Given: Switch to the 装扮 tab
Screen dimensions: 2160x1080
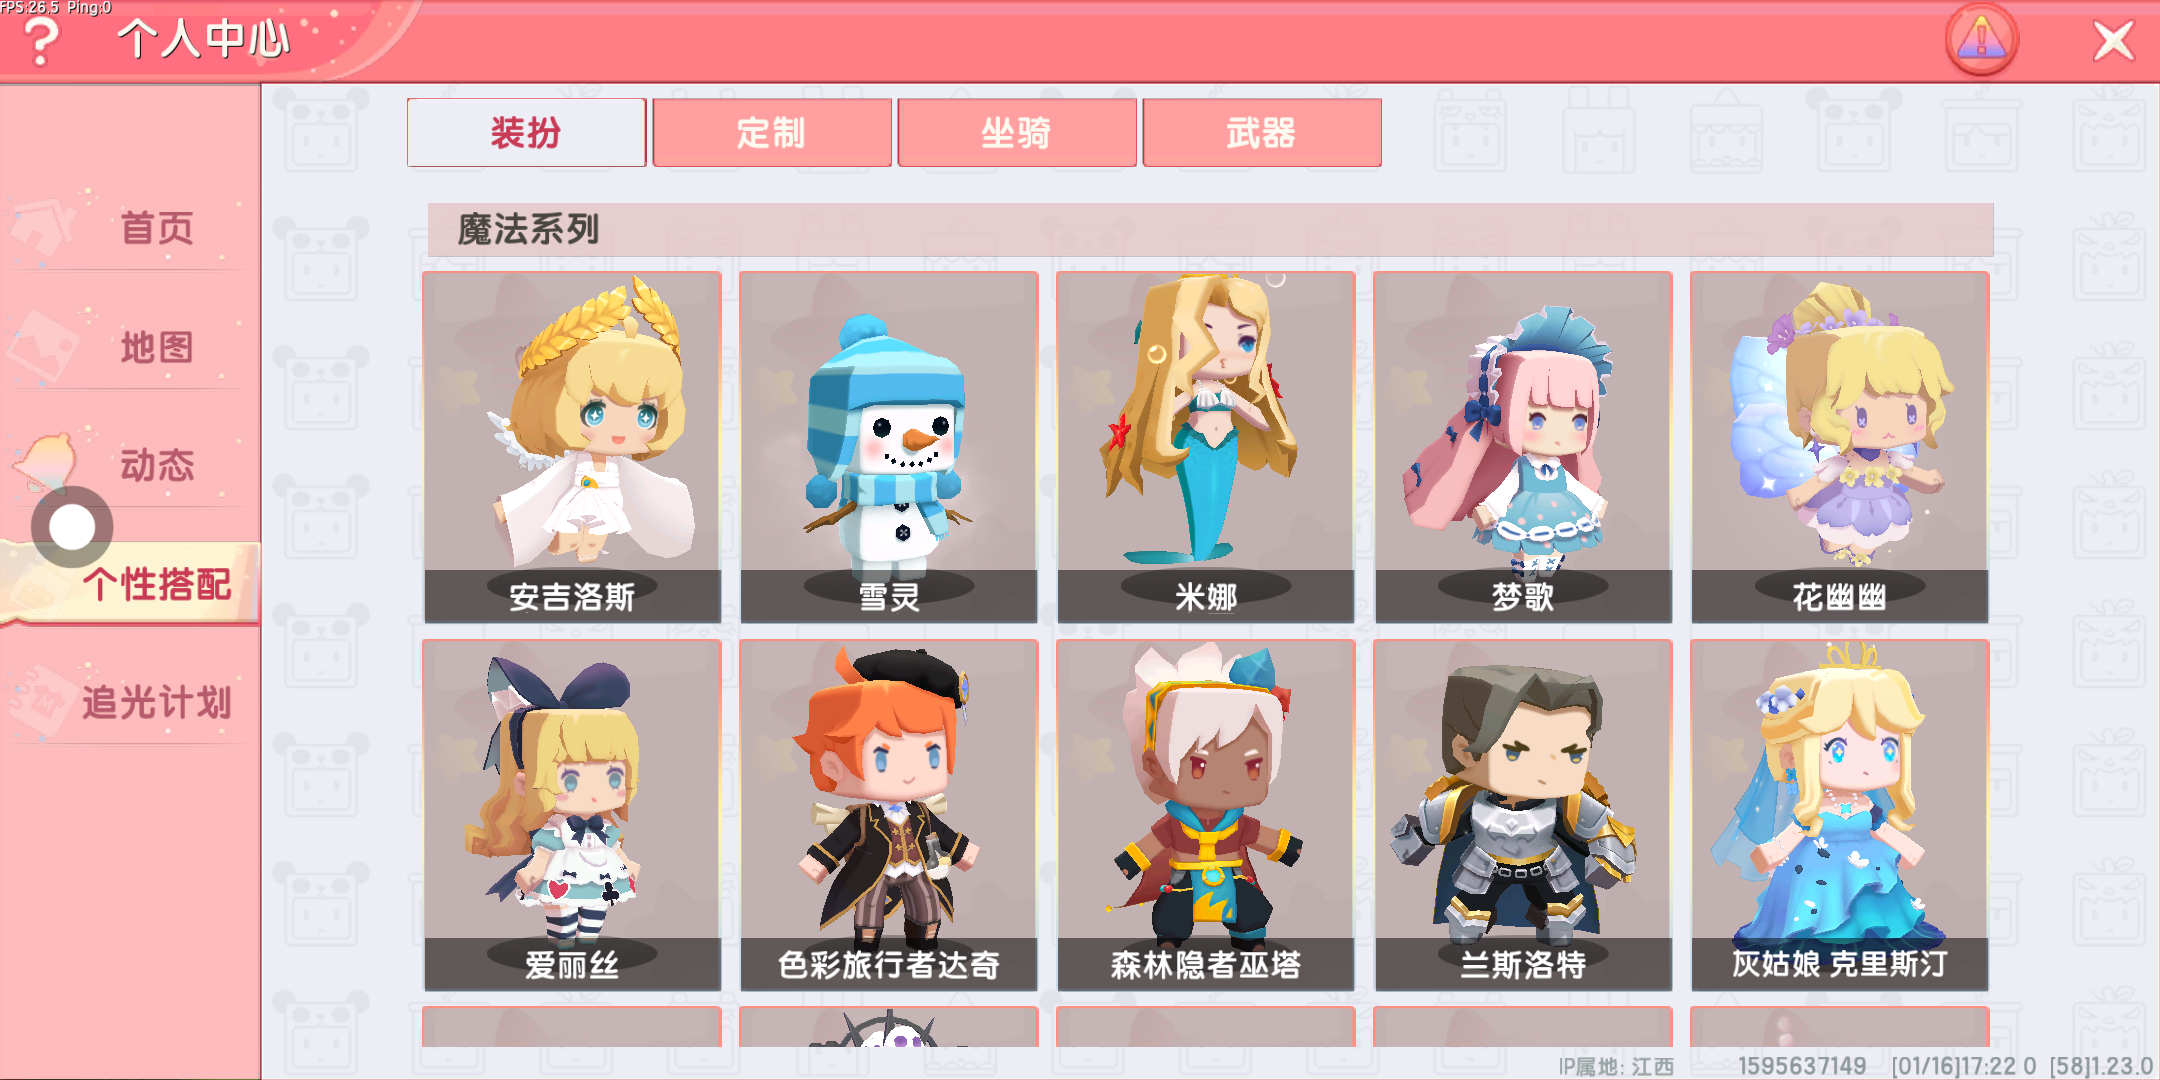Looking at the screenshot, I should tap(526, 132).
